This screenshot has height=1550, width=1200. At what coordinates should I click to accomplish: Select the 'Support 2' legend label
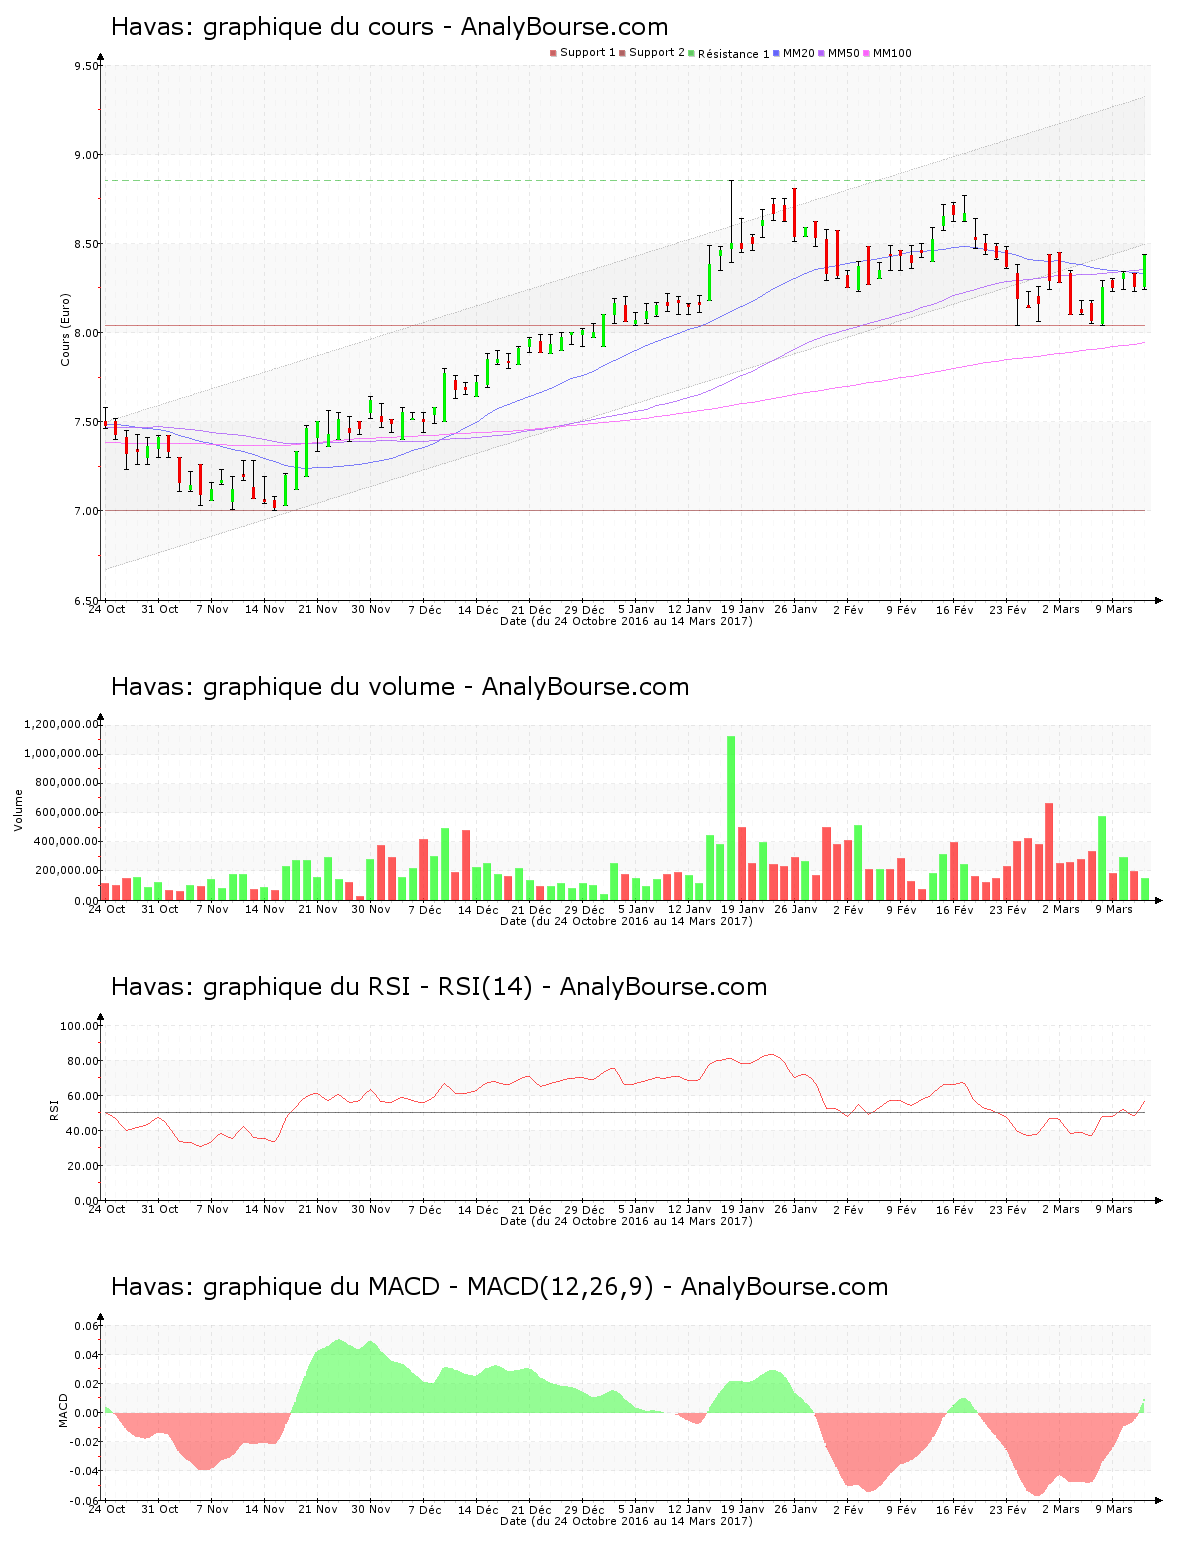(x=657, y=53)
